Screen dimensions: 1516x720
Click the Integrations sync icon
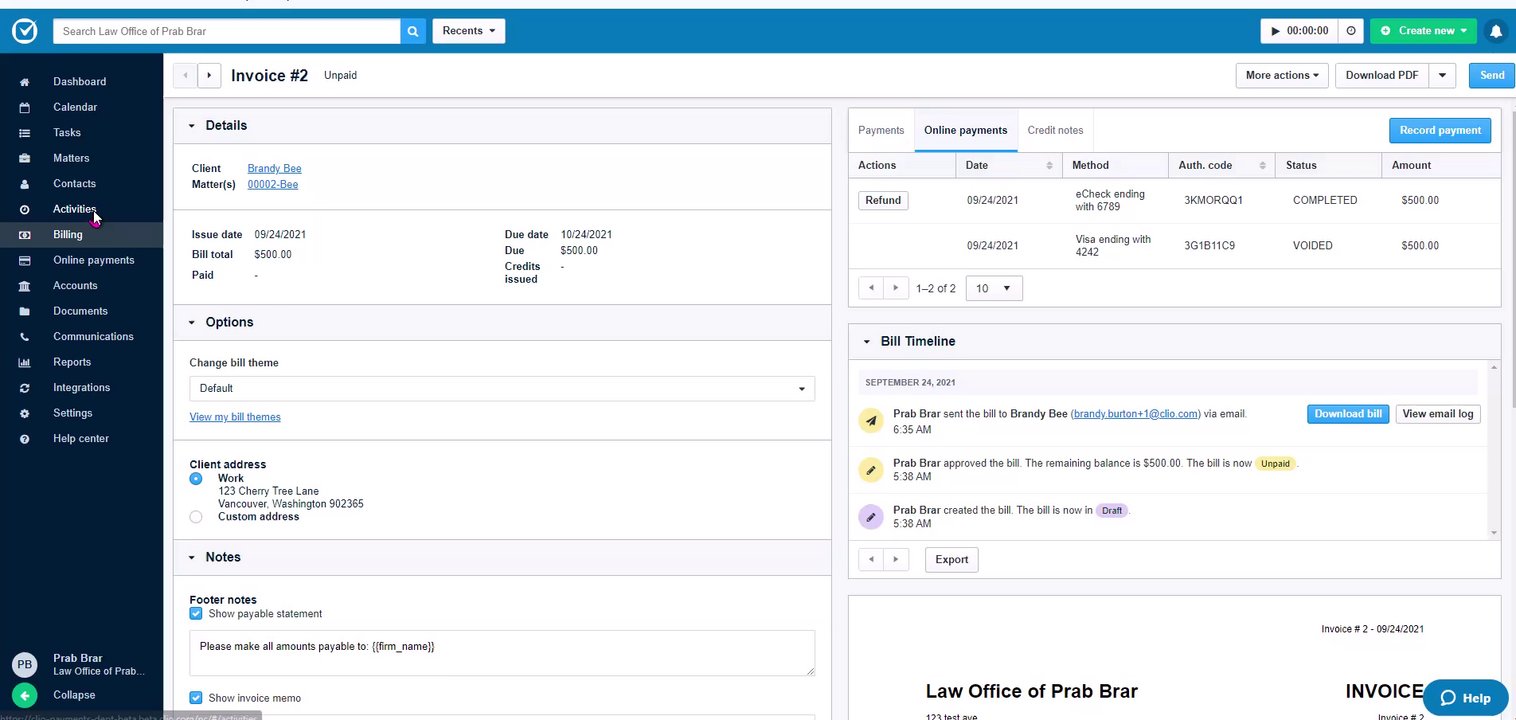tap(25, 388)
